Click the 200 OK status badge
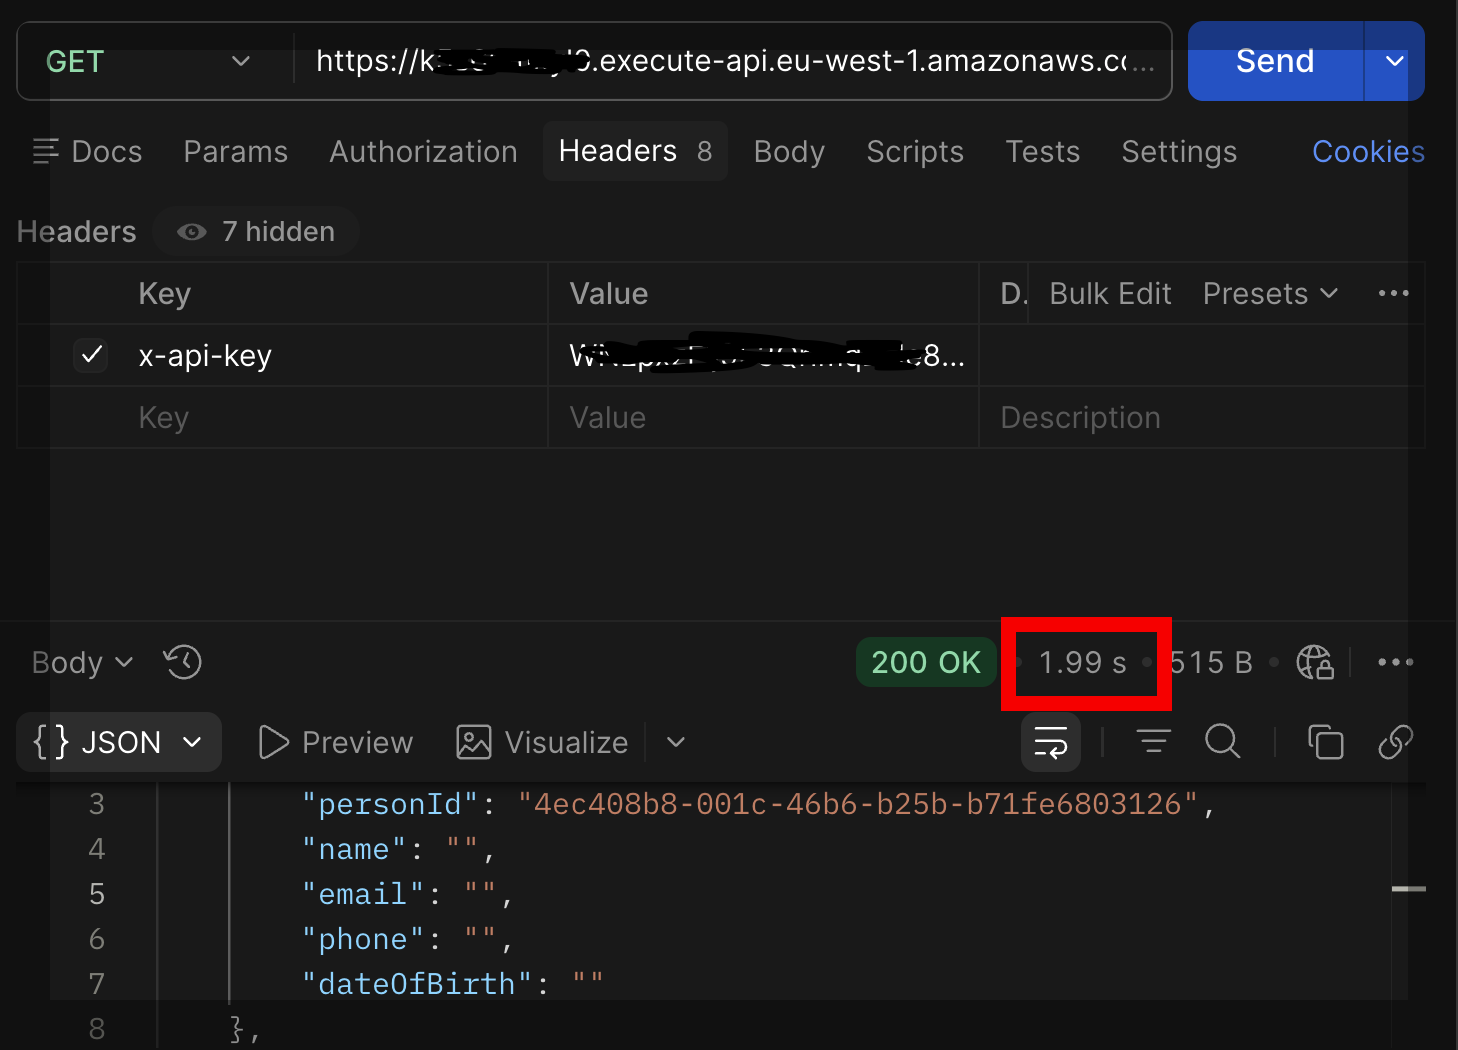1458x1050 pixels. click(926, 662)
